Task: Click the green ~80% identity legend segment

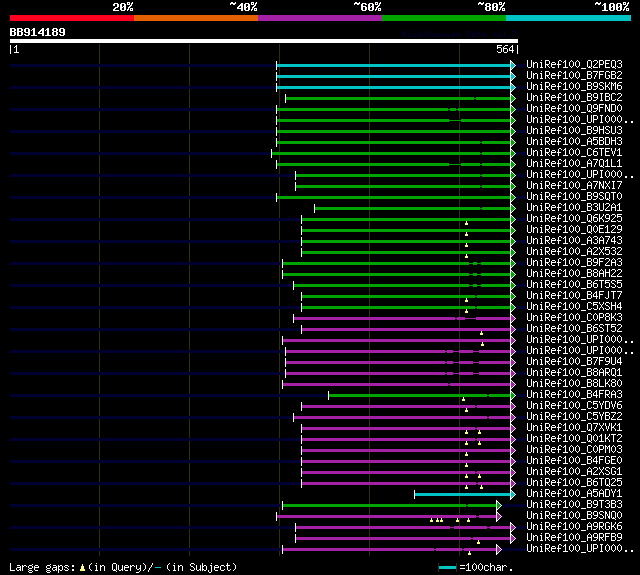Action: coord(444,18)
